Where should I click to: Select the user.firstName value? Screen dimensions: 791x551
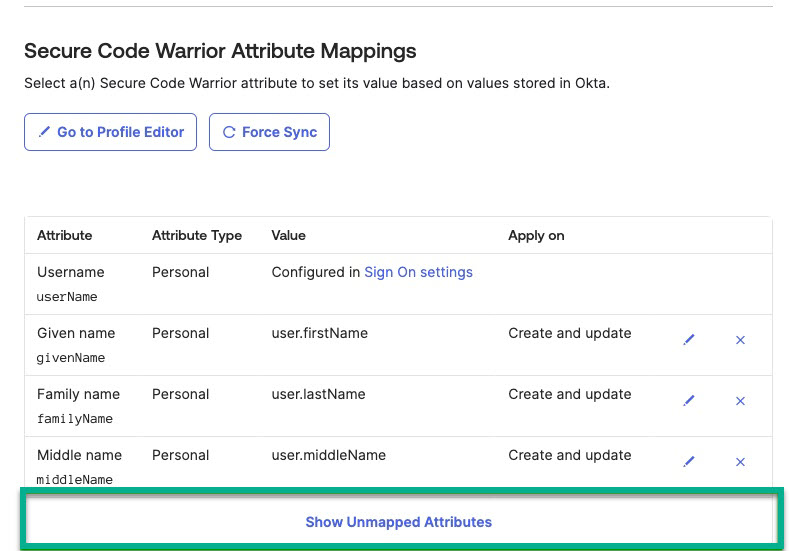point(320,334)
